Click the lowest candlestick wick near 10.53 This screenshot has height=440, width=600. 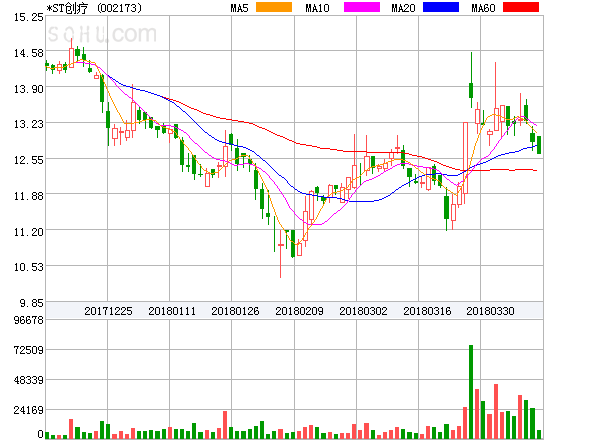pyautogui.click(x=281, y=253)
